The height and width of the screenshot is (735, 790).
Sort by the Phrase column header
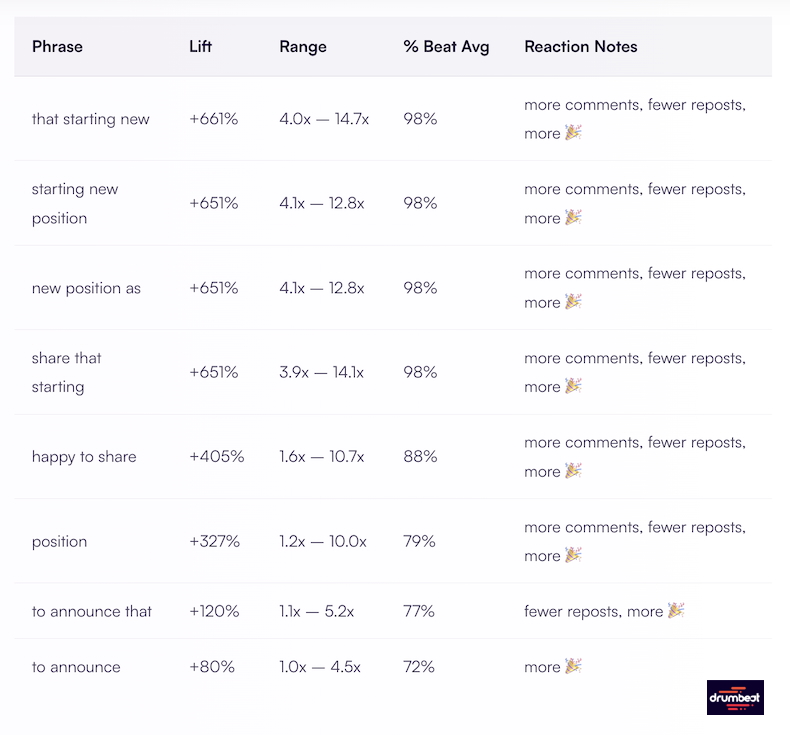click(x=57, y=46)
